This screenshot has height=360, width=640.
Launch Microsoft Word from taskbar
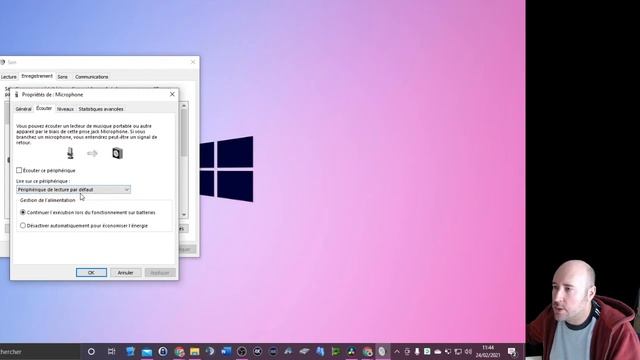226,351
